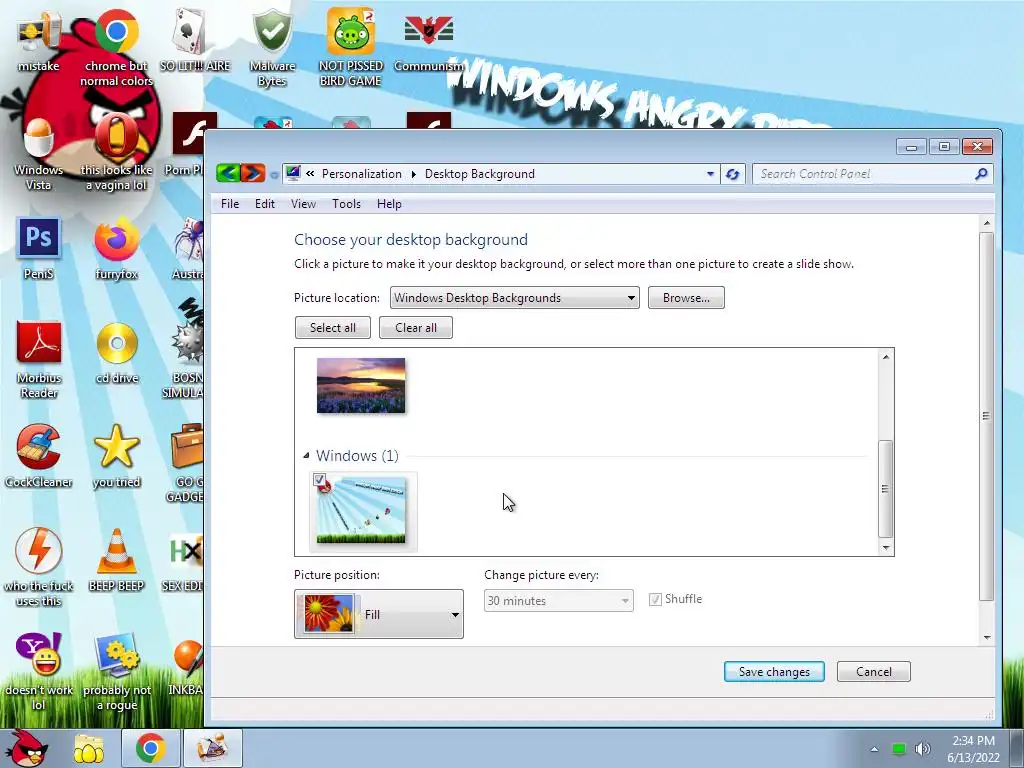This screenshot has width=1024, height=768.
Task: Click the Clear all button
Action: click(415, 327)
